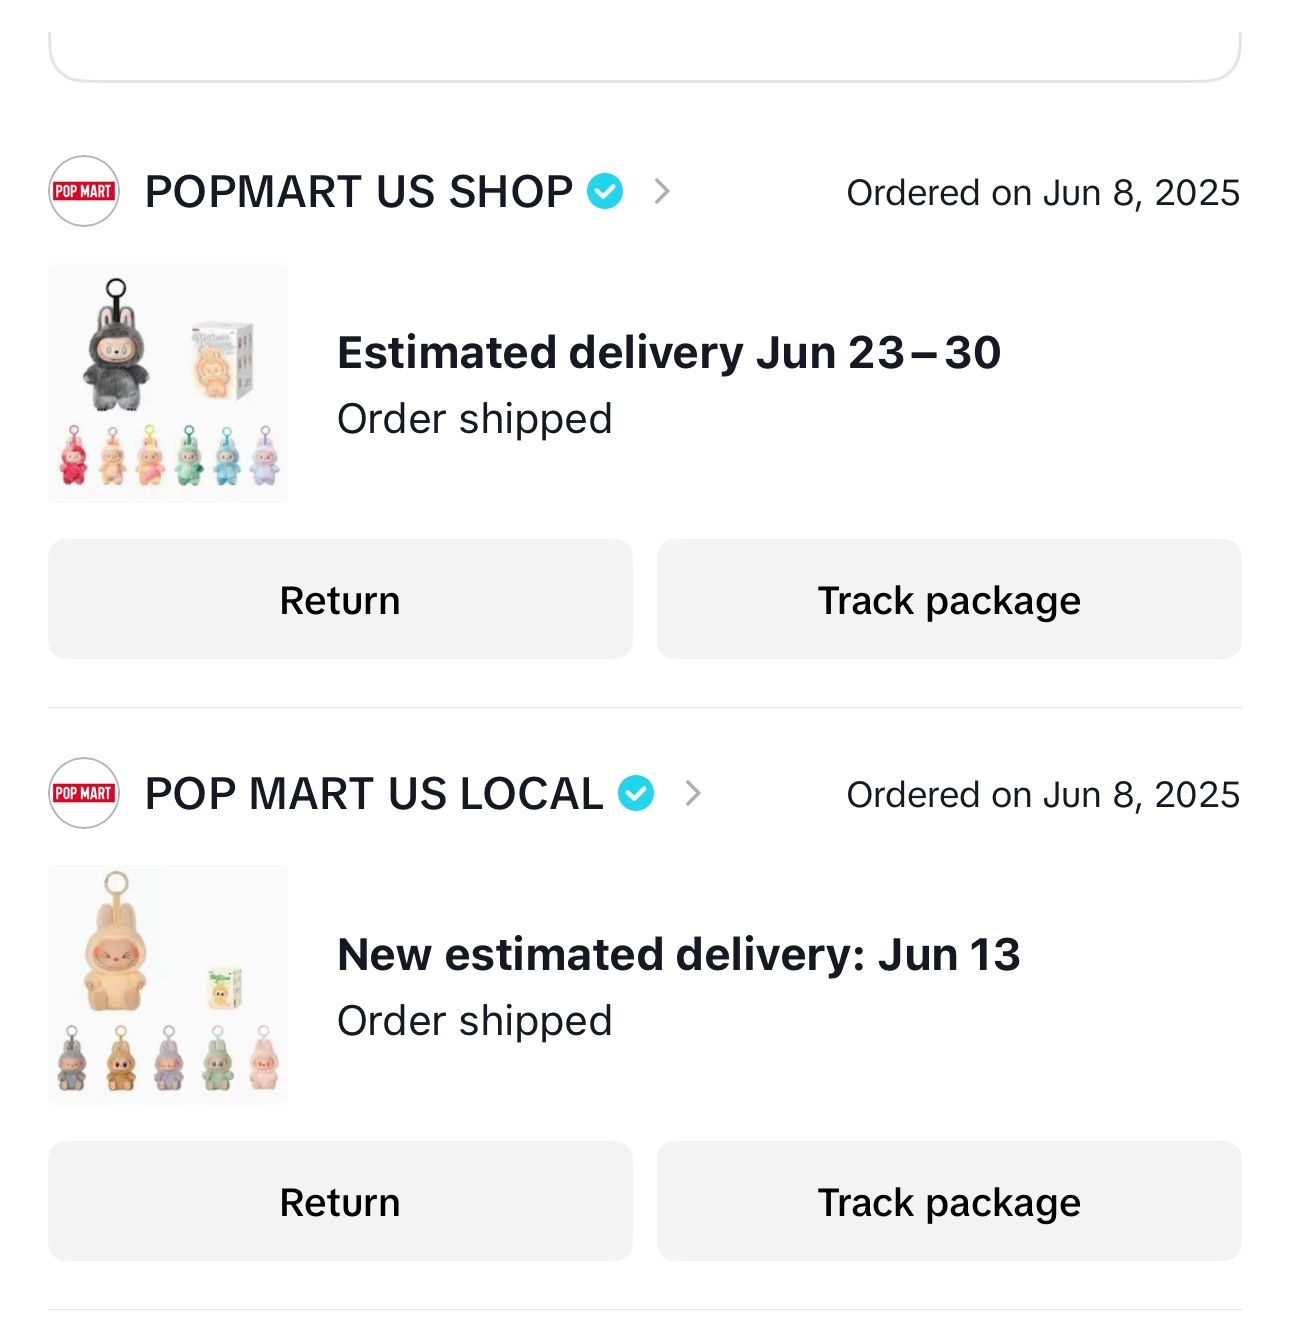
Task: Expand the POP MART US LOCAL chevron arrow
Action: point(692,793)
